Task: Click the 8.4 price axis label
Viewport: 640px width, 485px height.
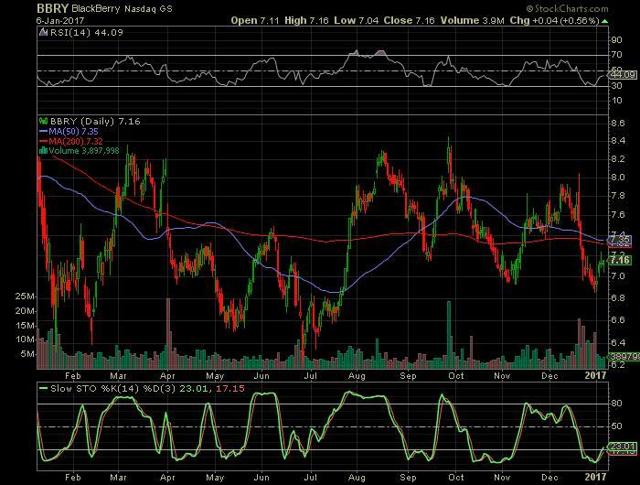Action: click(x=618, y=141)
